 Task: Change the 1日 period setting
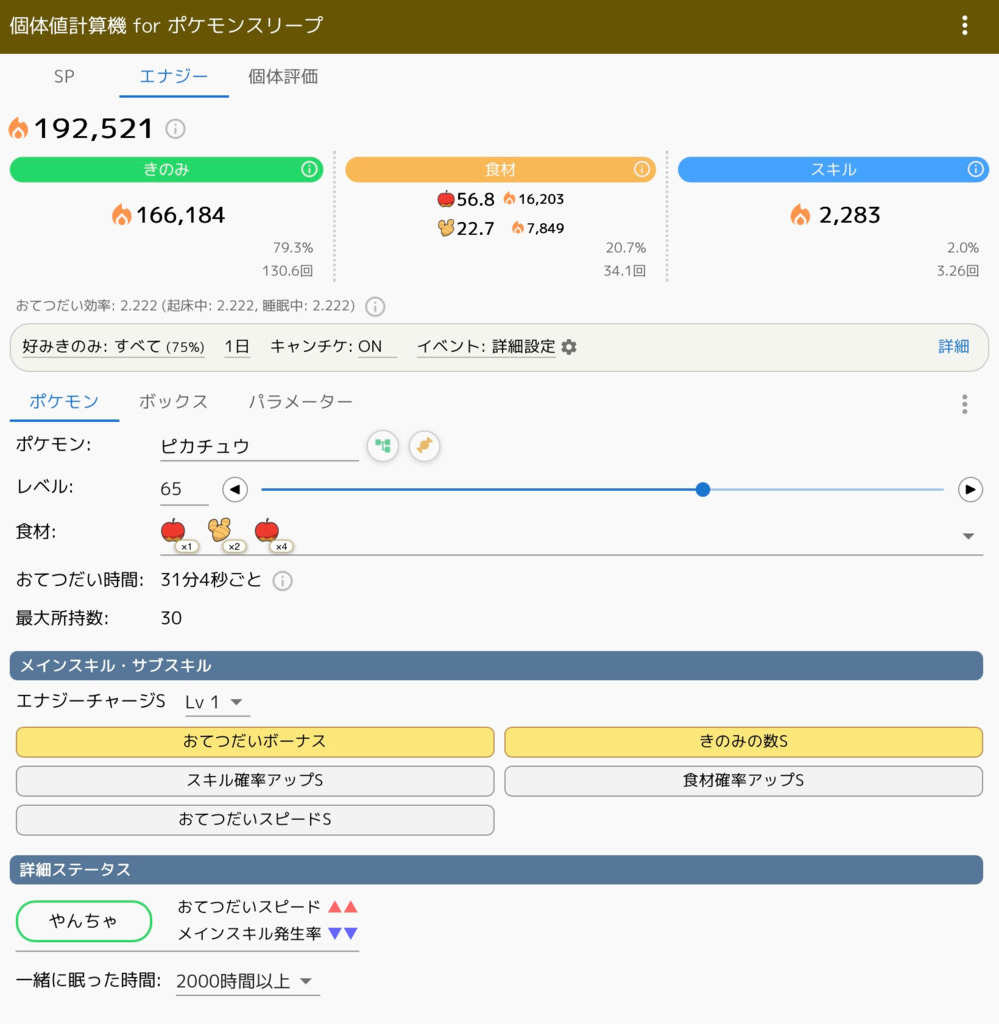[x=237, y=347]
